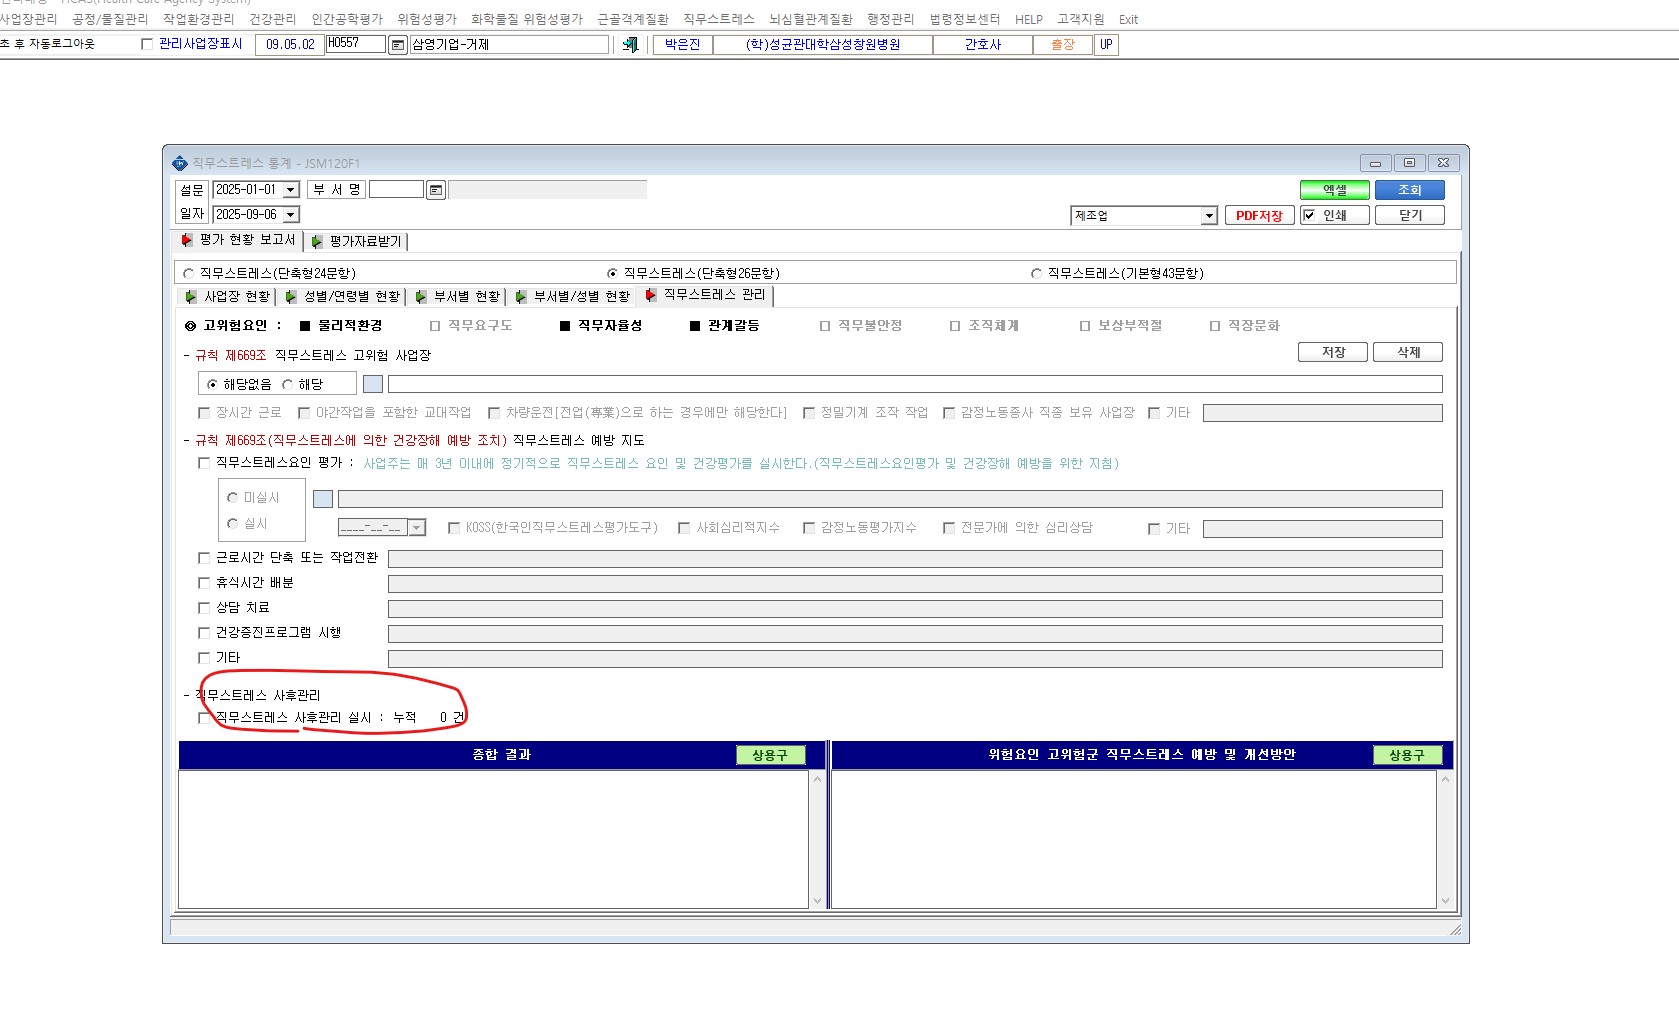
Task: Click the department lookup icon beside 부서명
Action: pyautogui.click(x=436, y=190)
